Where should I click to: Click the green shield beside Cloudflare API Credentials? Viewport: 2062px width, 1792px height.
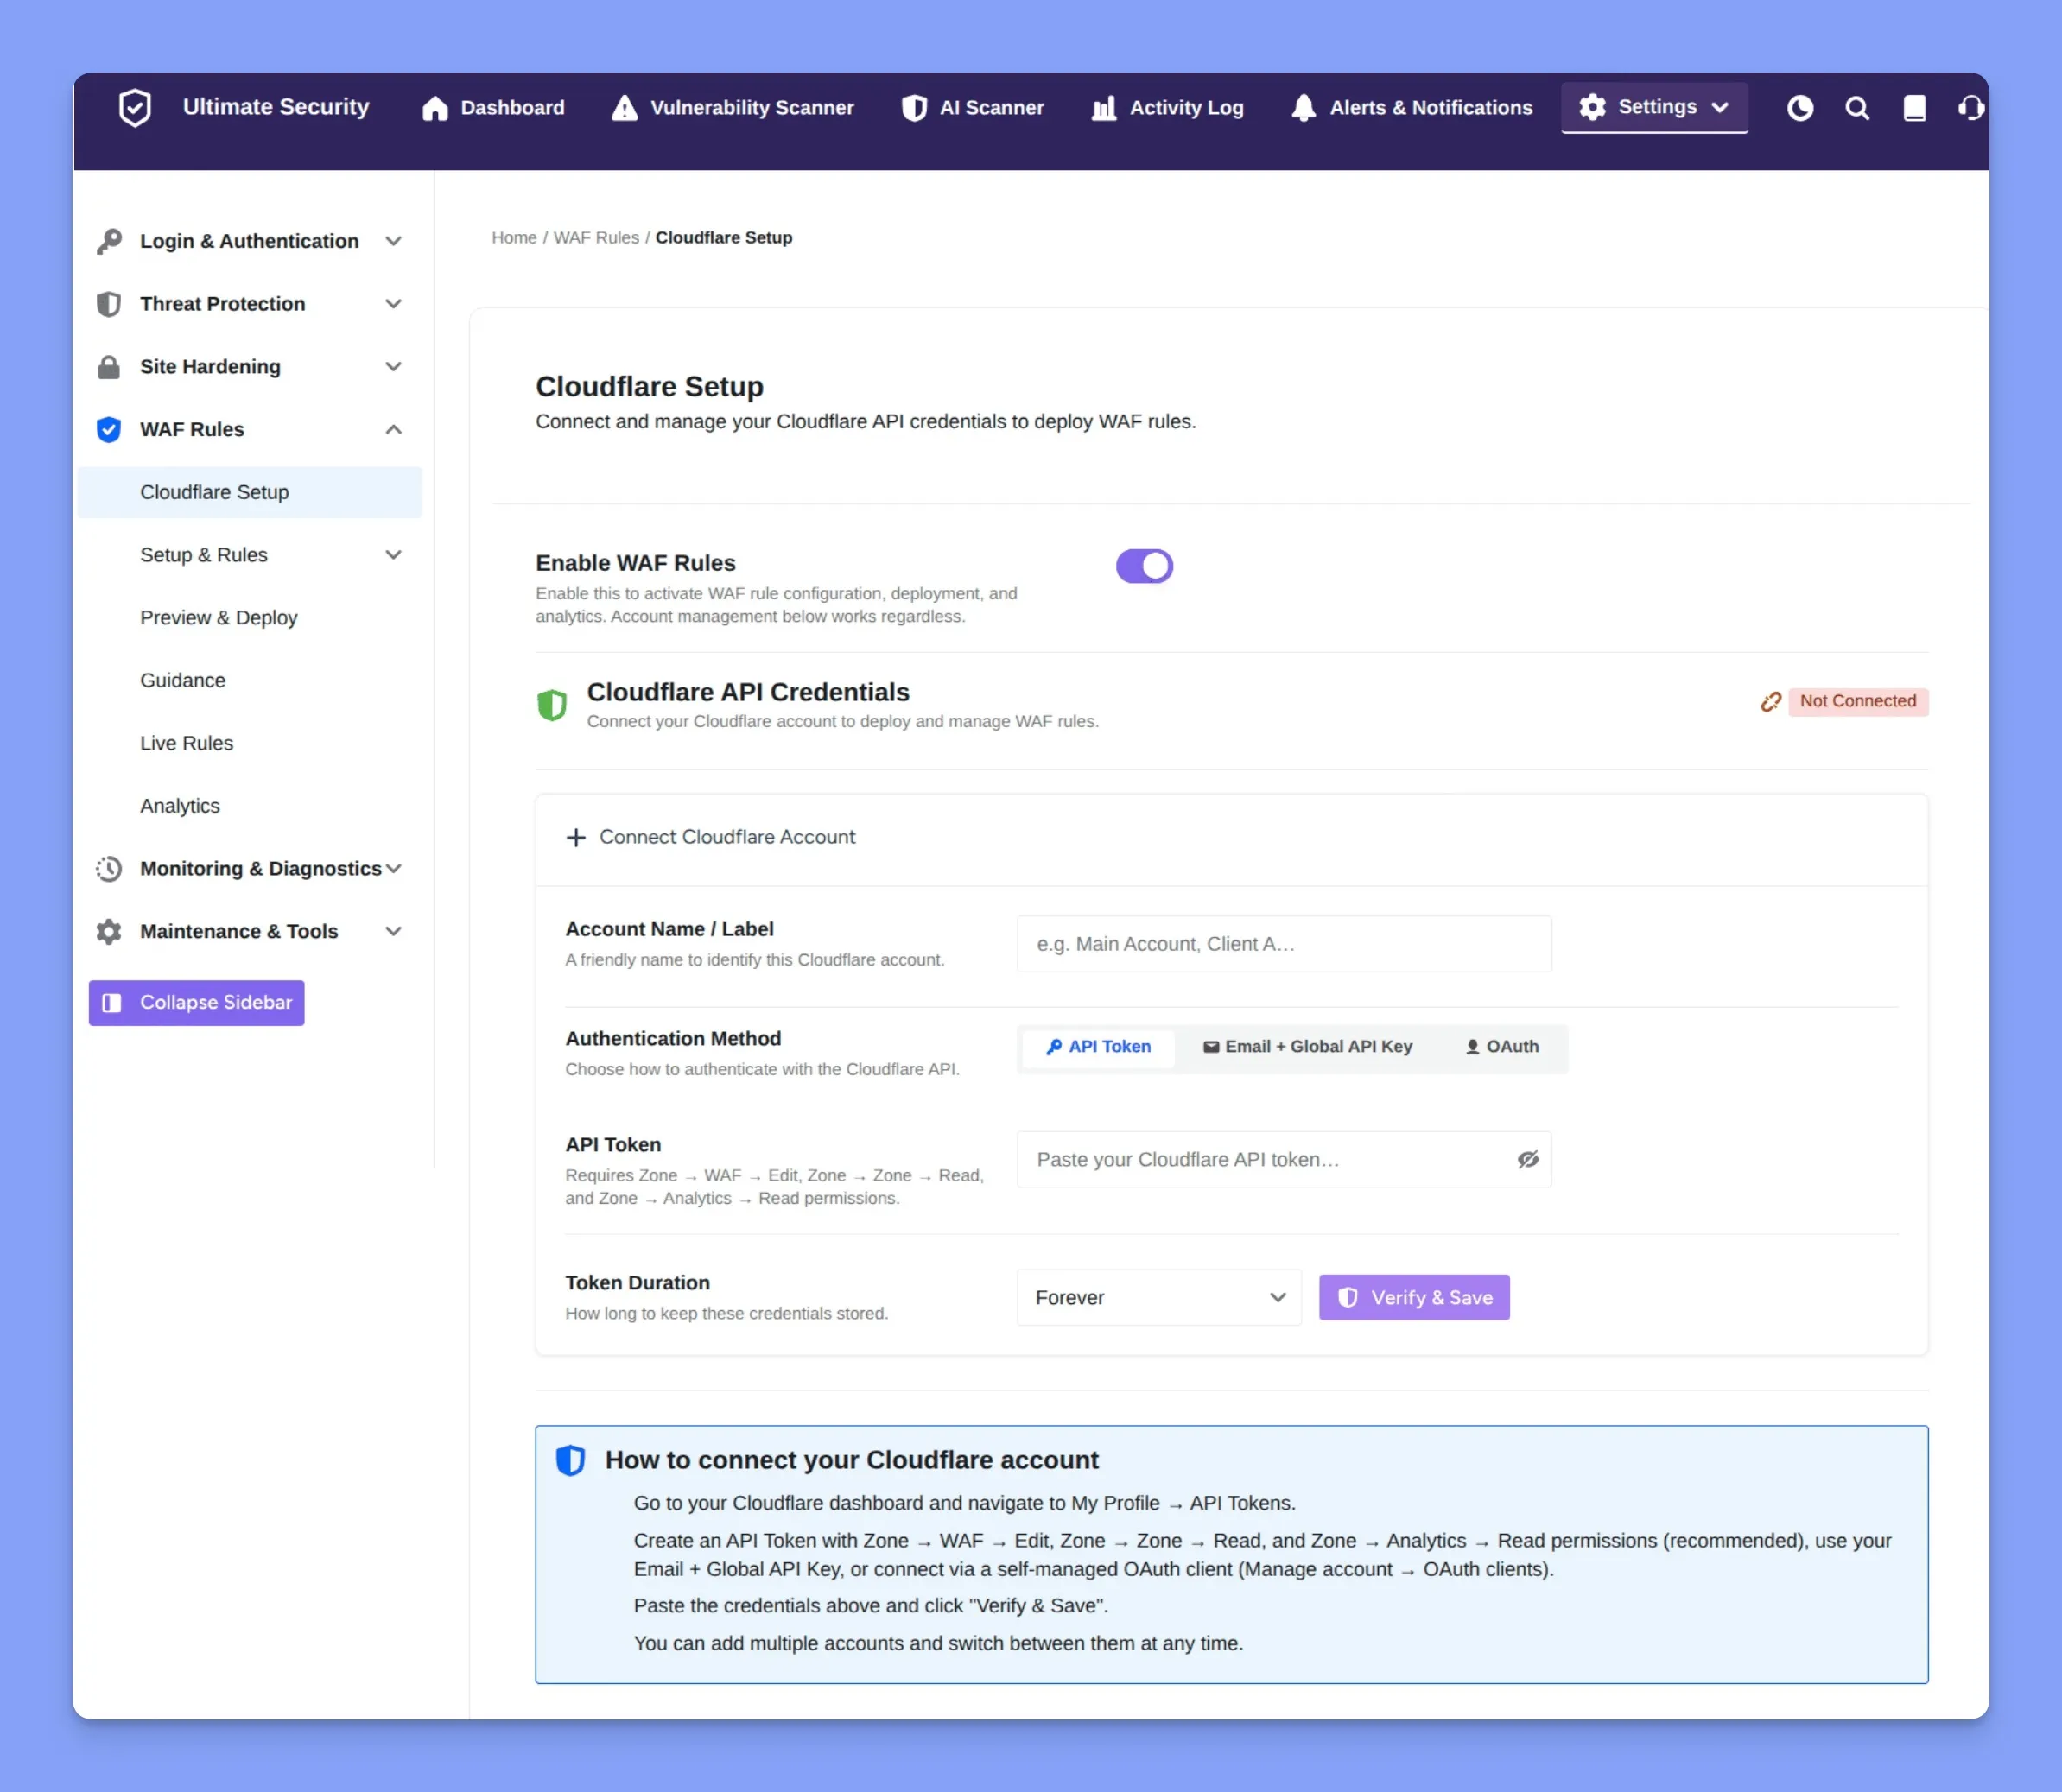(x=552, y=705)
